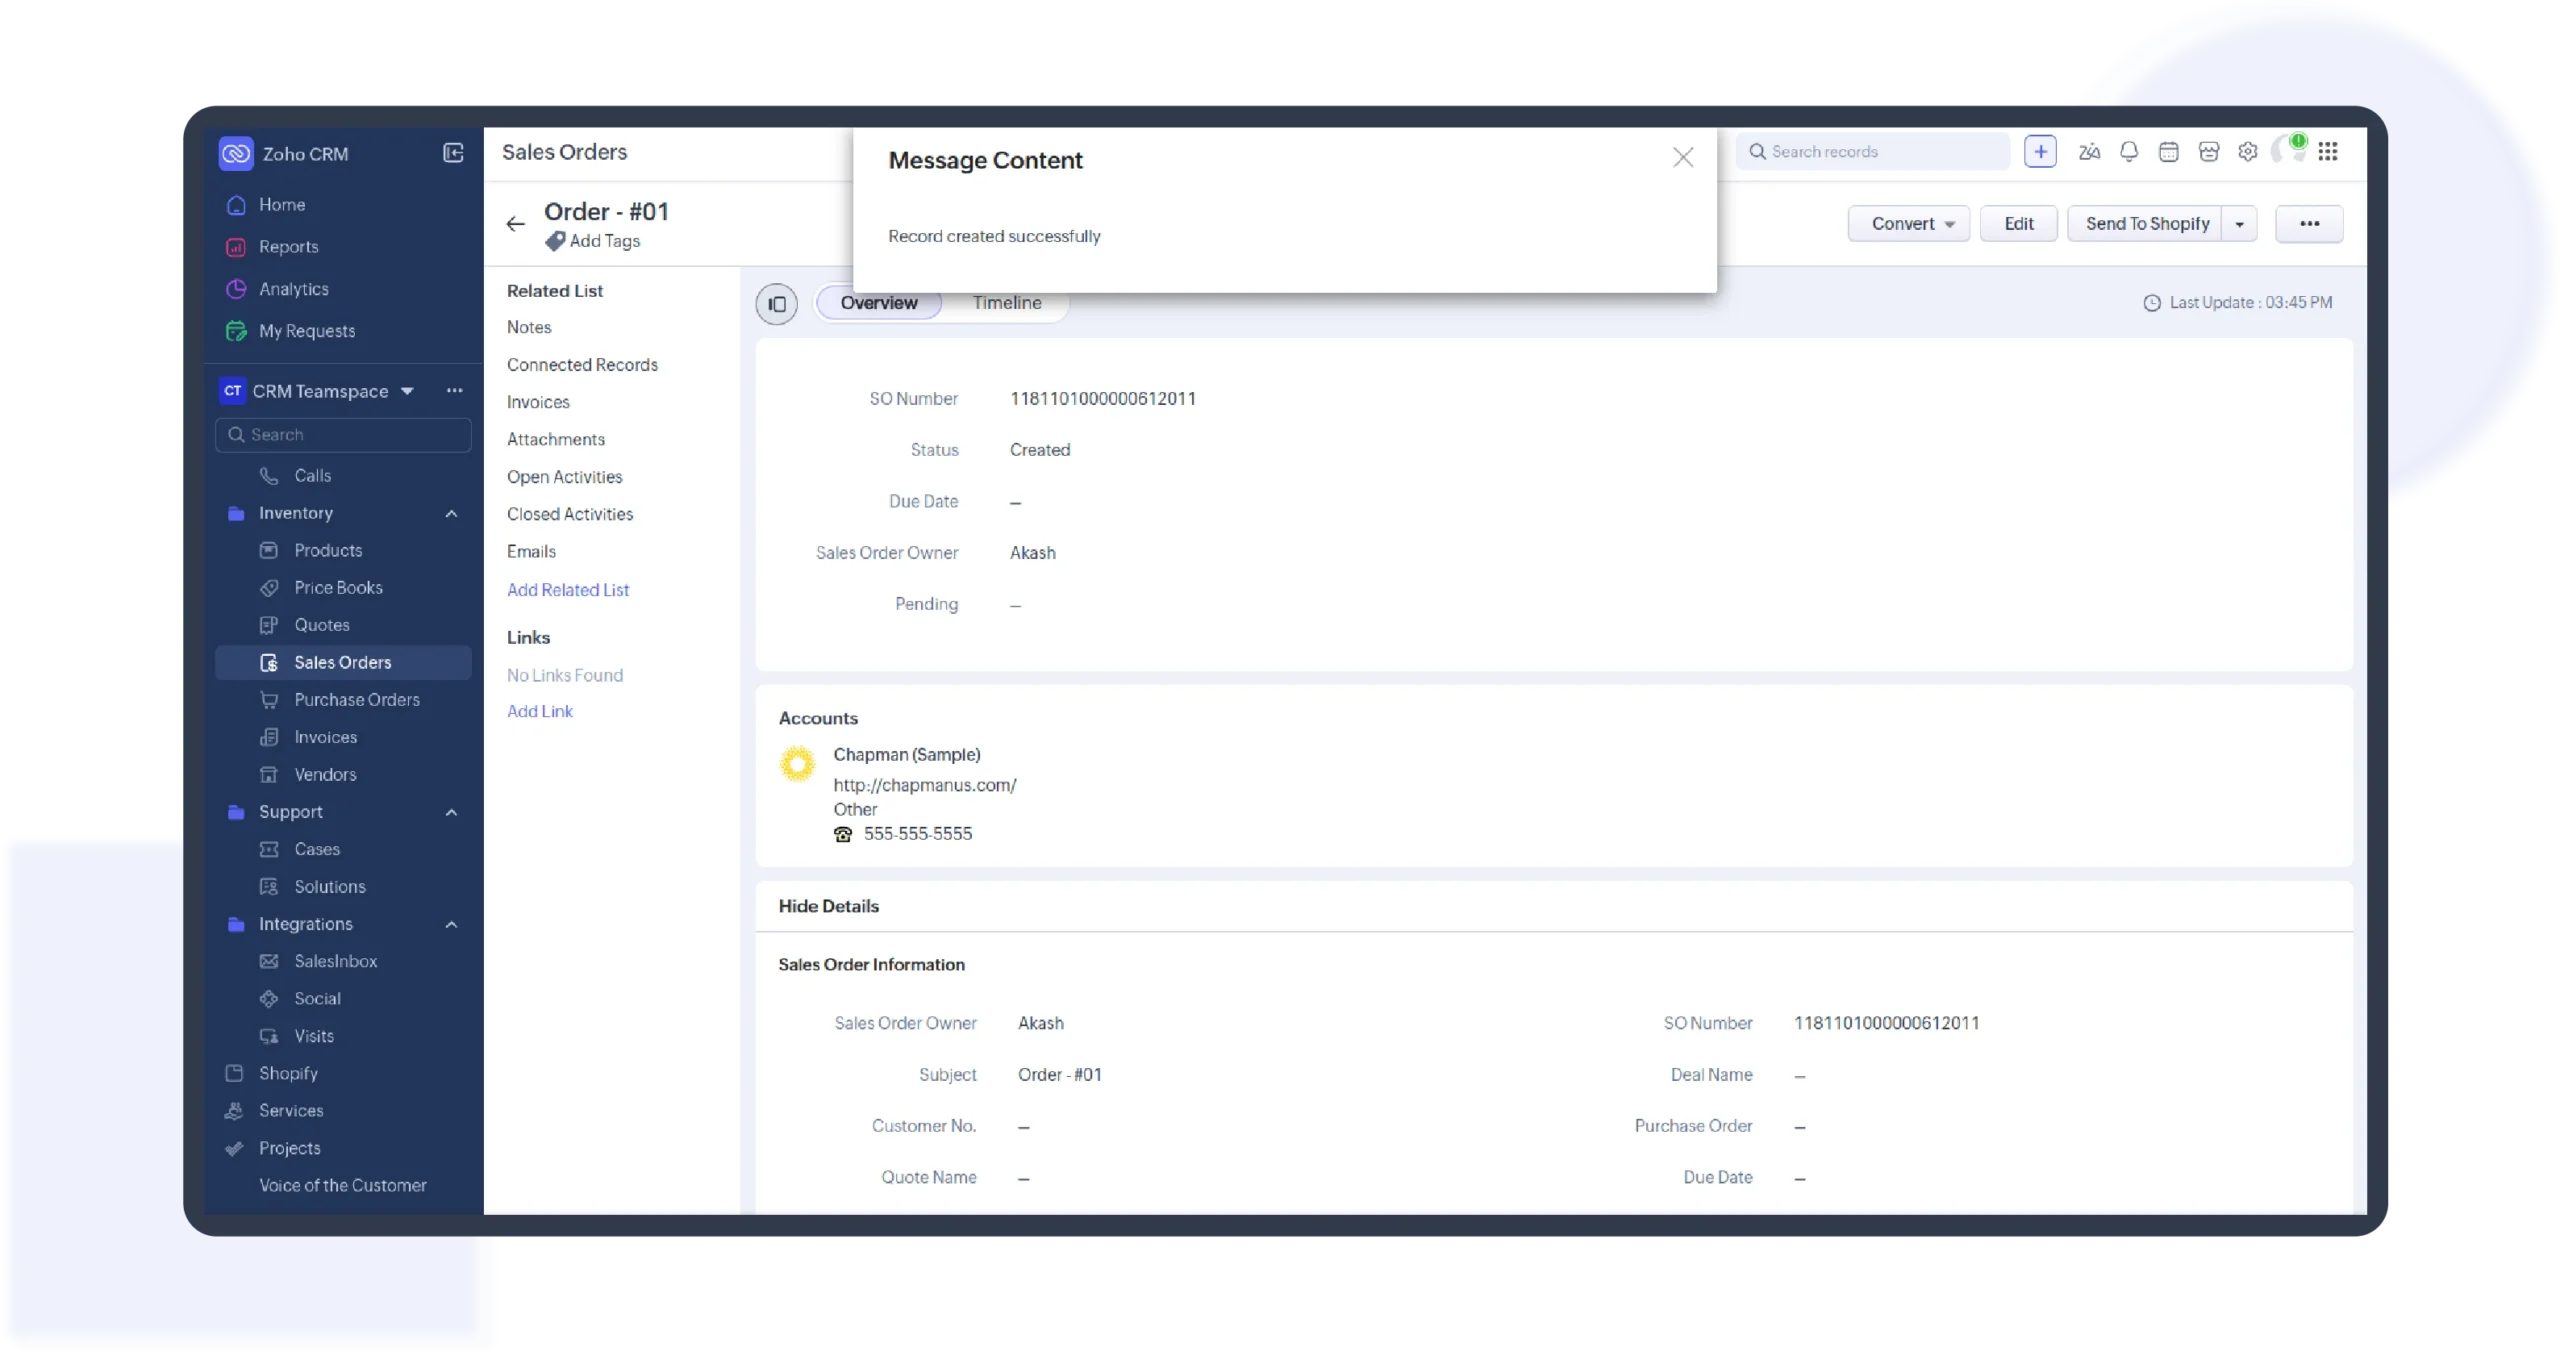This screenshot has width=2560, height=1352.
Task: Open Purchase Orders from the sidebar
Action: coord(356,699)
